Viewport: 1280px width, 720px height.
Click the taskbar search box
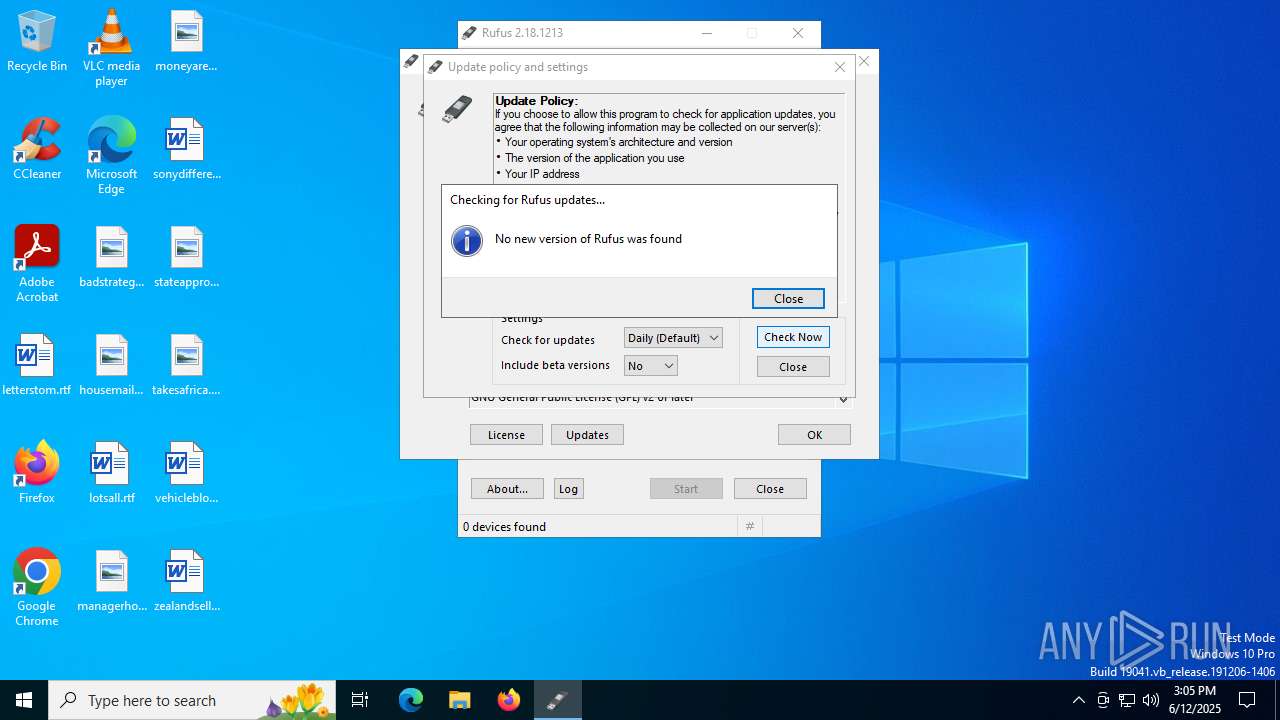tap(192, 700)
